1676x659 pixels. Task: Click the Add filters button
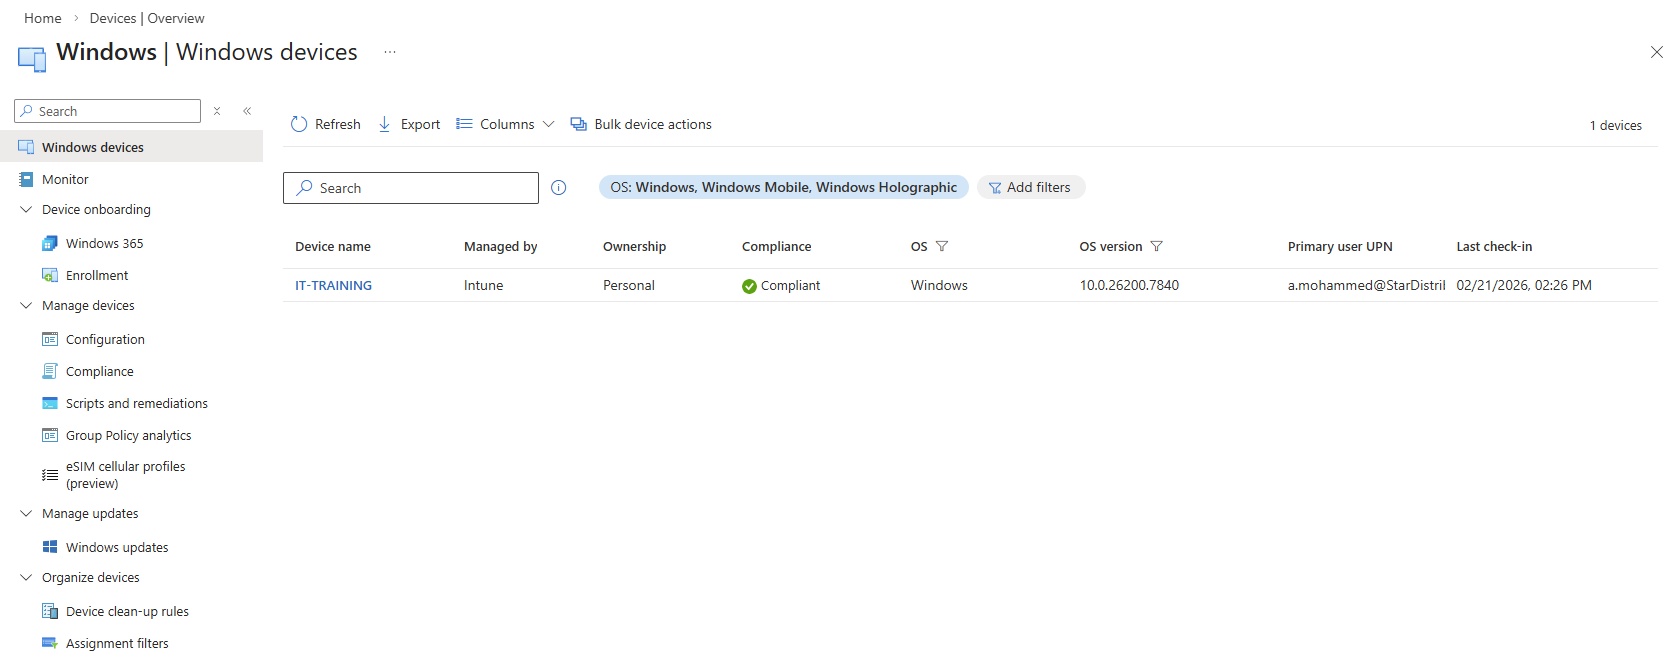(x=1030, y=187)
